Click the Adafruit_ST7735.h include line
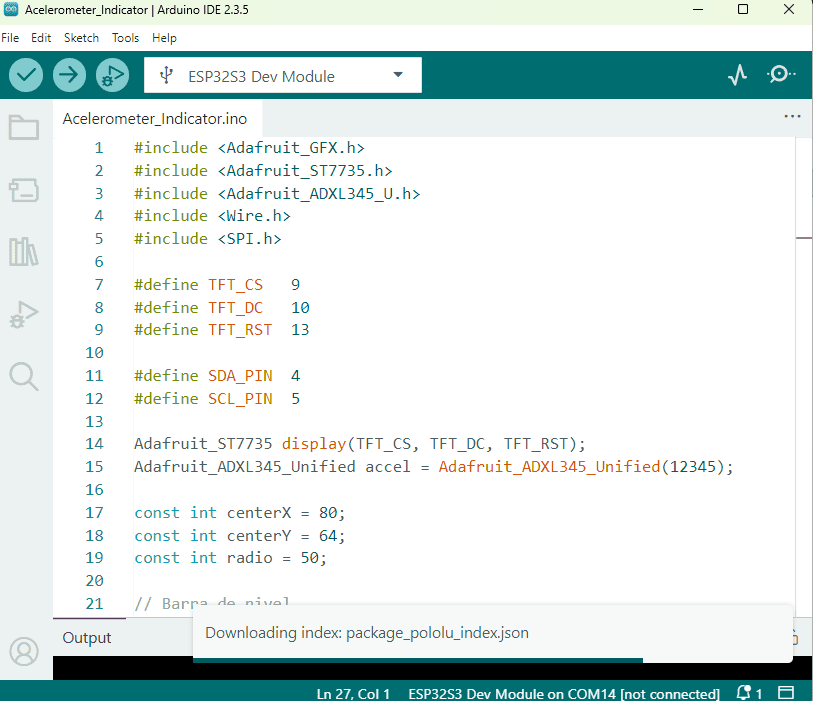 point(263,171)
